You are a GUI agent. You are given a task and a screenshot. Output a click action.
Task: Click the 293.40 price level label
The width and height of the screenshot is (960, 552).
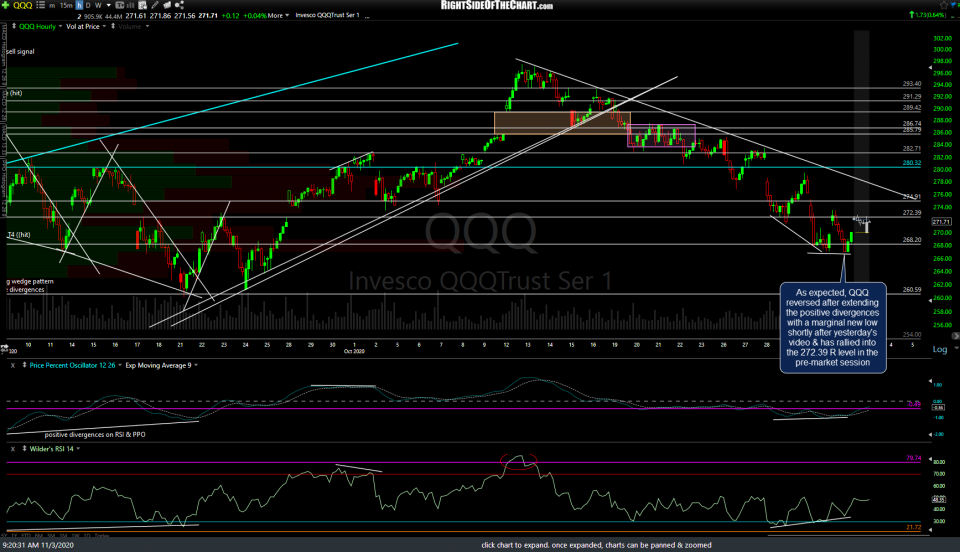[x=912, y=84]
